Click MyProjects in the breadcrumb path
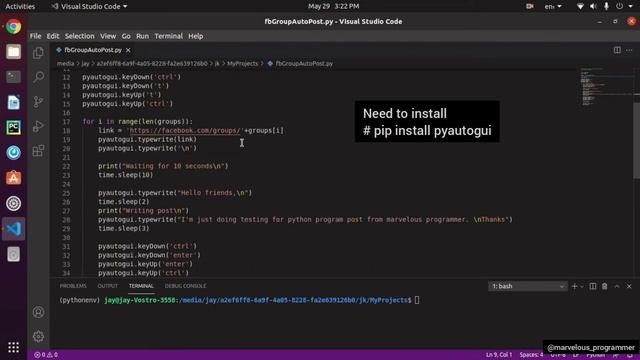 242,63
